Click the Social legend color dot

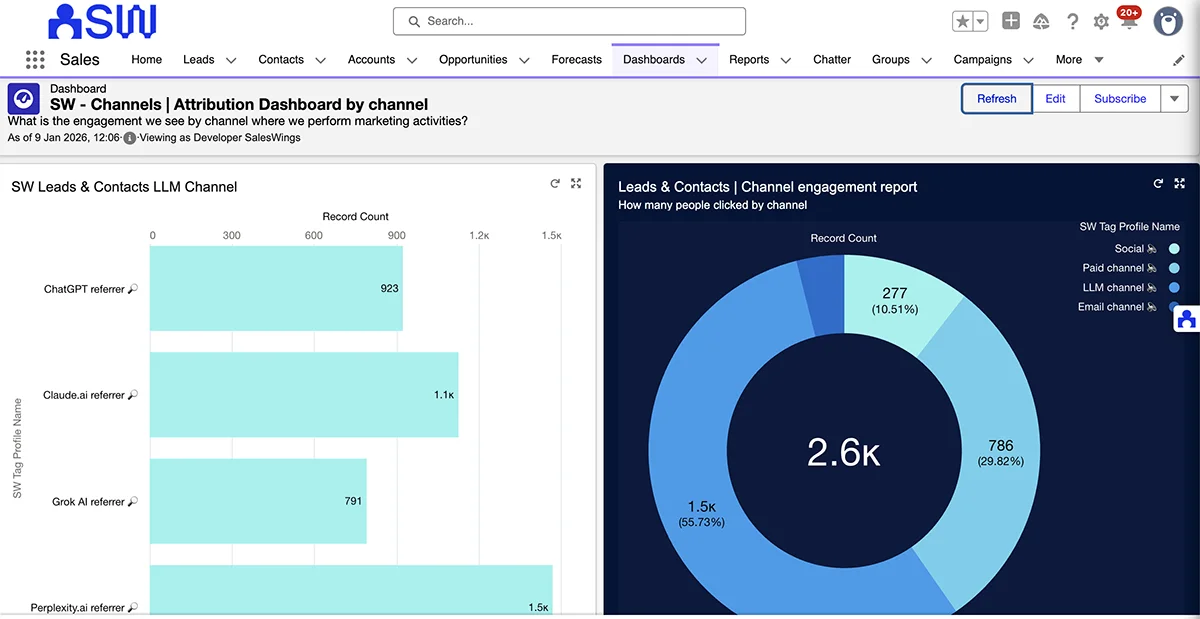tap(1174, 249)
